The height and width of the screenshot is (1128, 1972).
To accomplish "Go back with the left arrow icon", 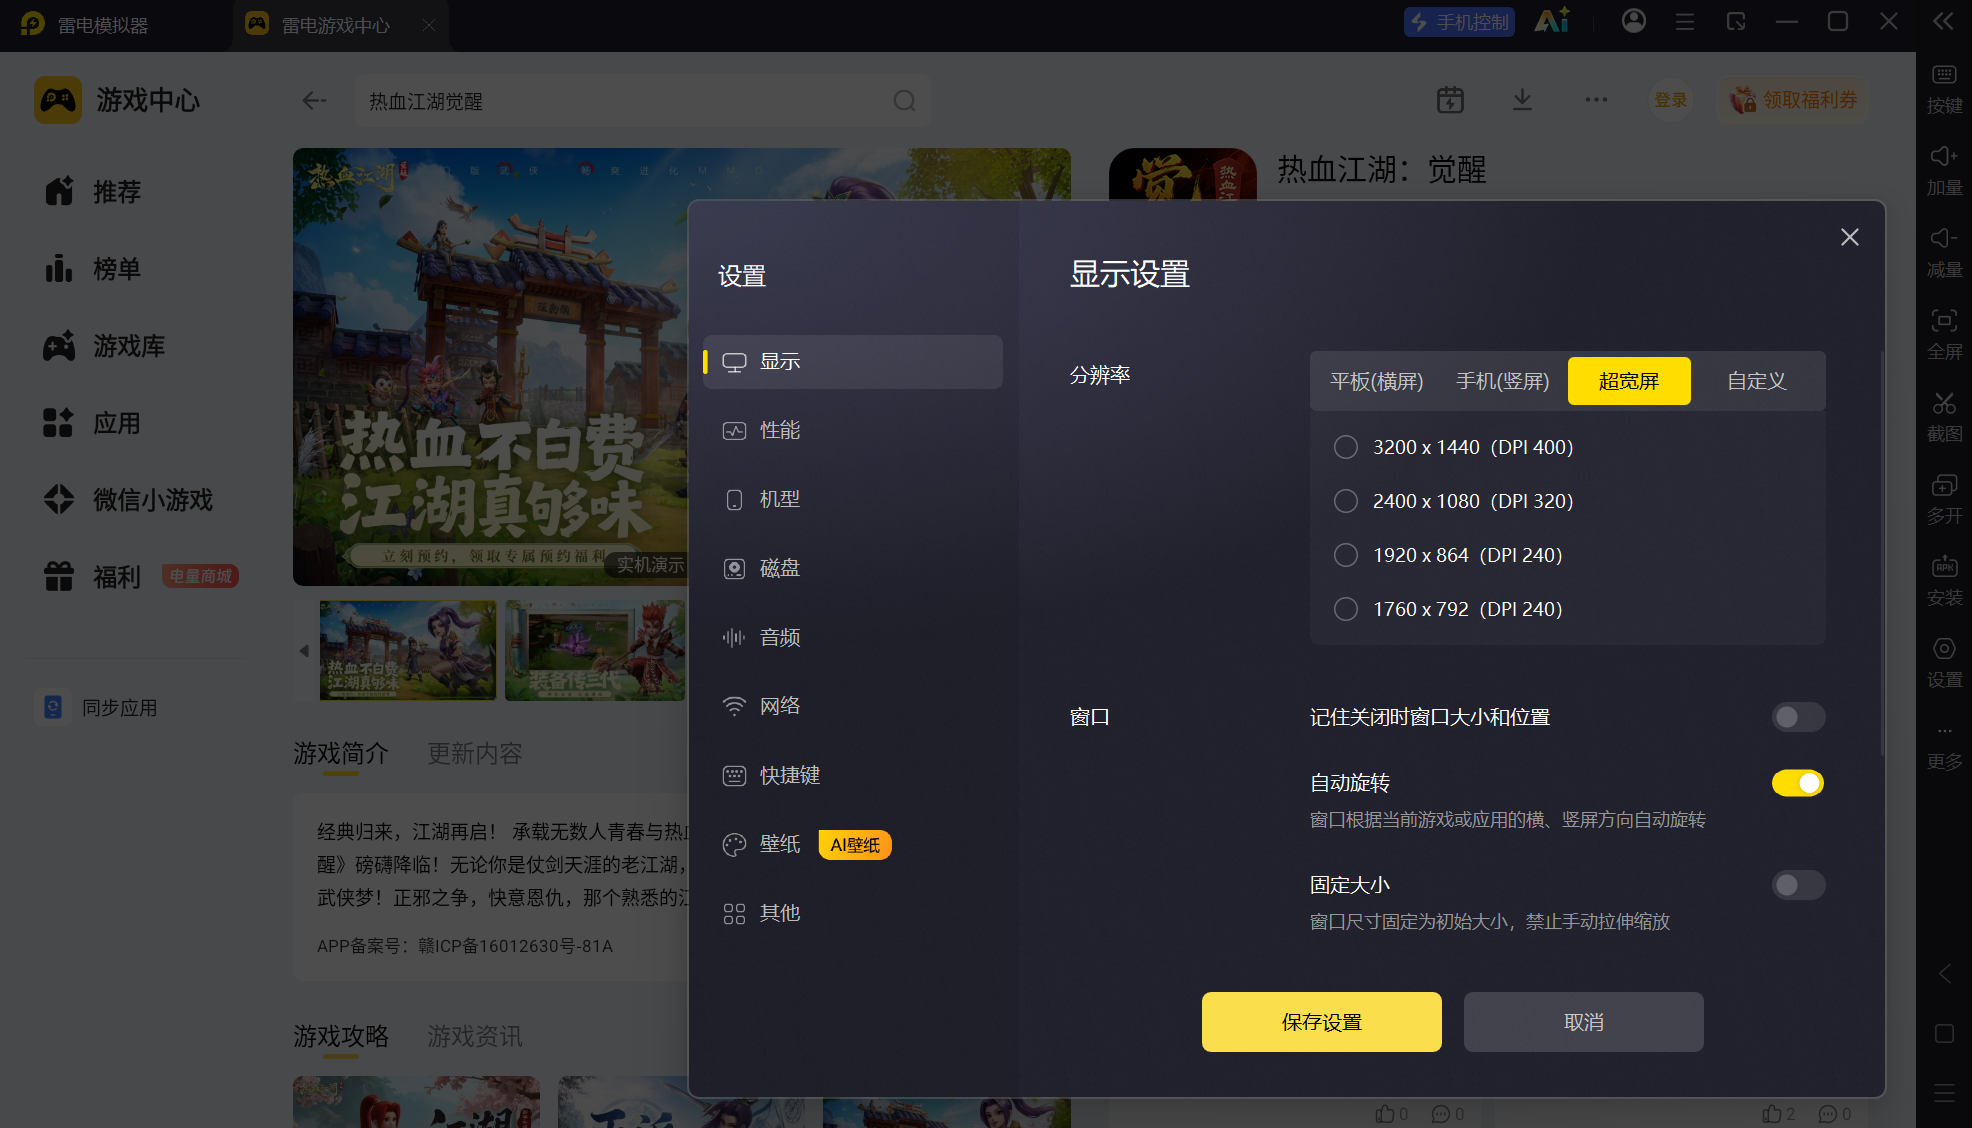I will 315,100.
